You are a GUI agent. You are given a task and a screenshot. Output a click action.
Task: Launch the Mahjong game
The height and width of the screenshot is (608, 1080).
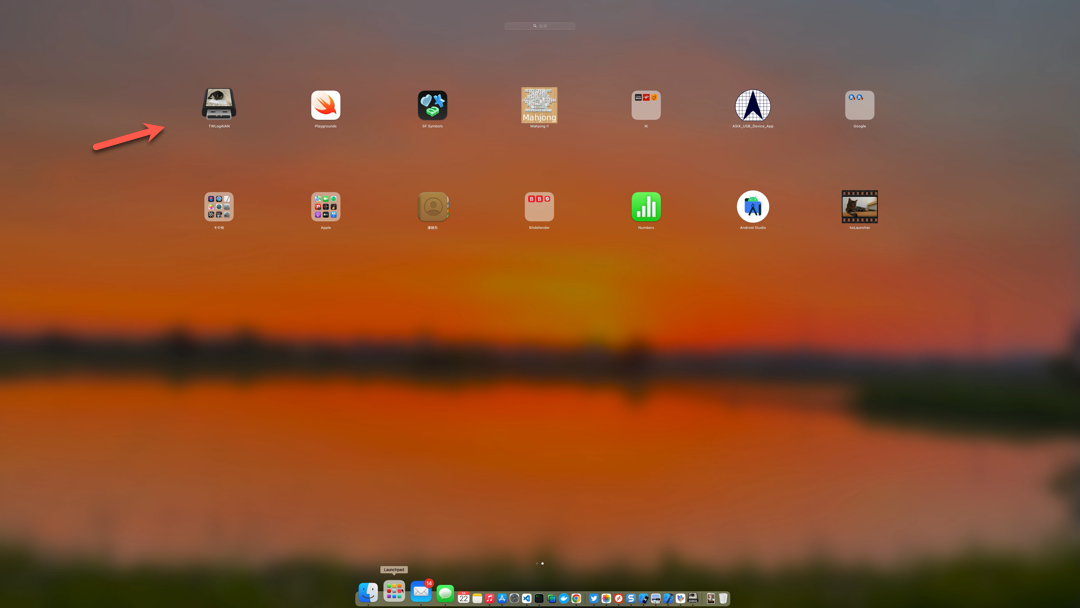coord(539,105)
